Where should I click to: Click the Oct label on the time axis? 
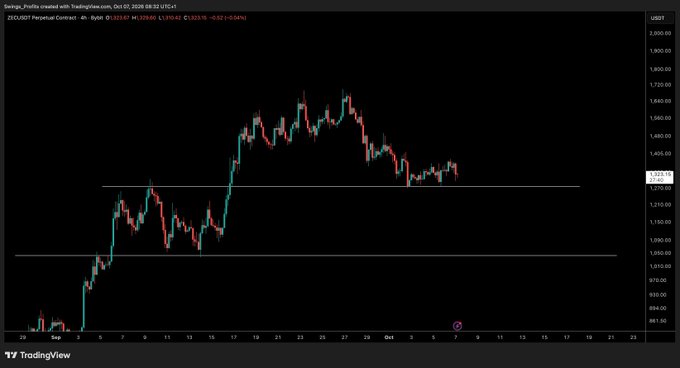(389, 337)
